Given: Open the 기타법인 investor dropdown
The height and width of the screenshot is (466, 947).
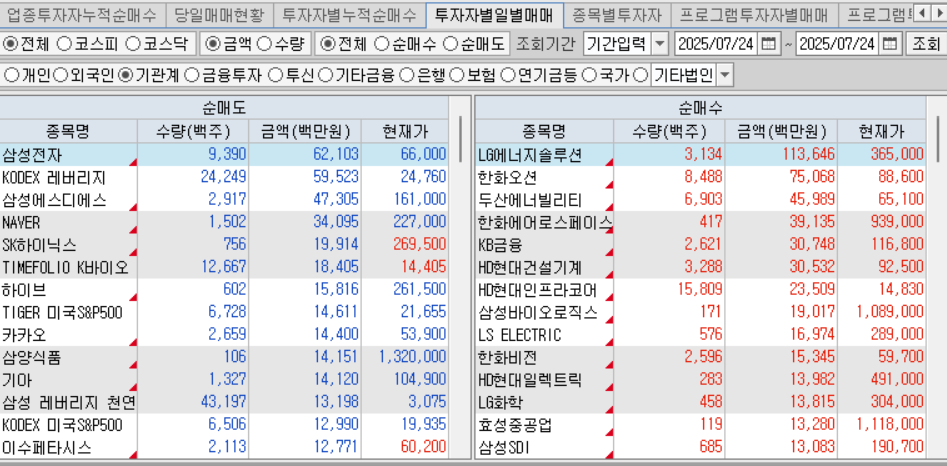Looking at the screenshot, I should click(x=725, y=75).
